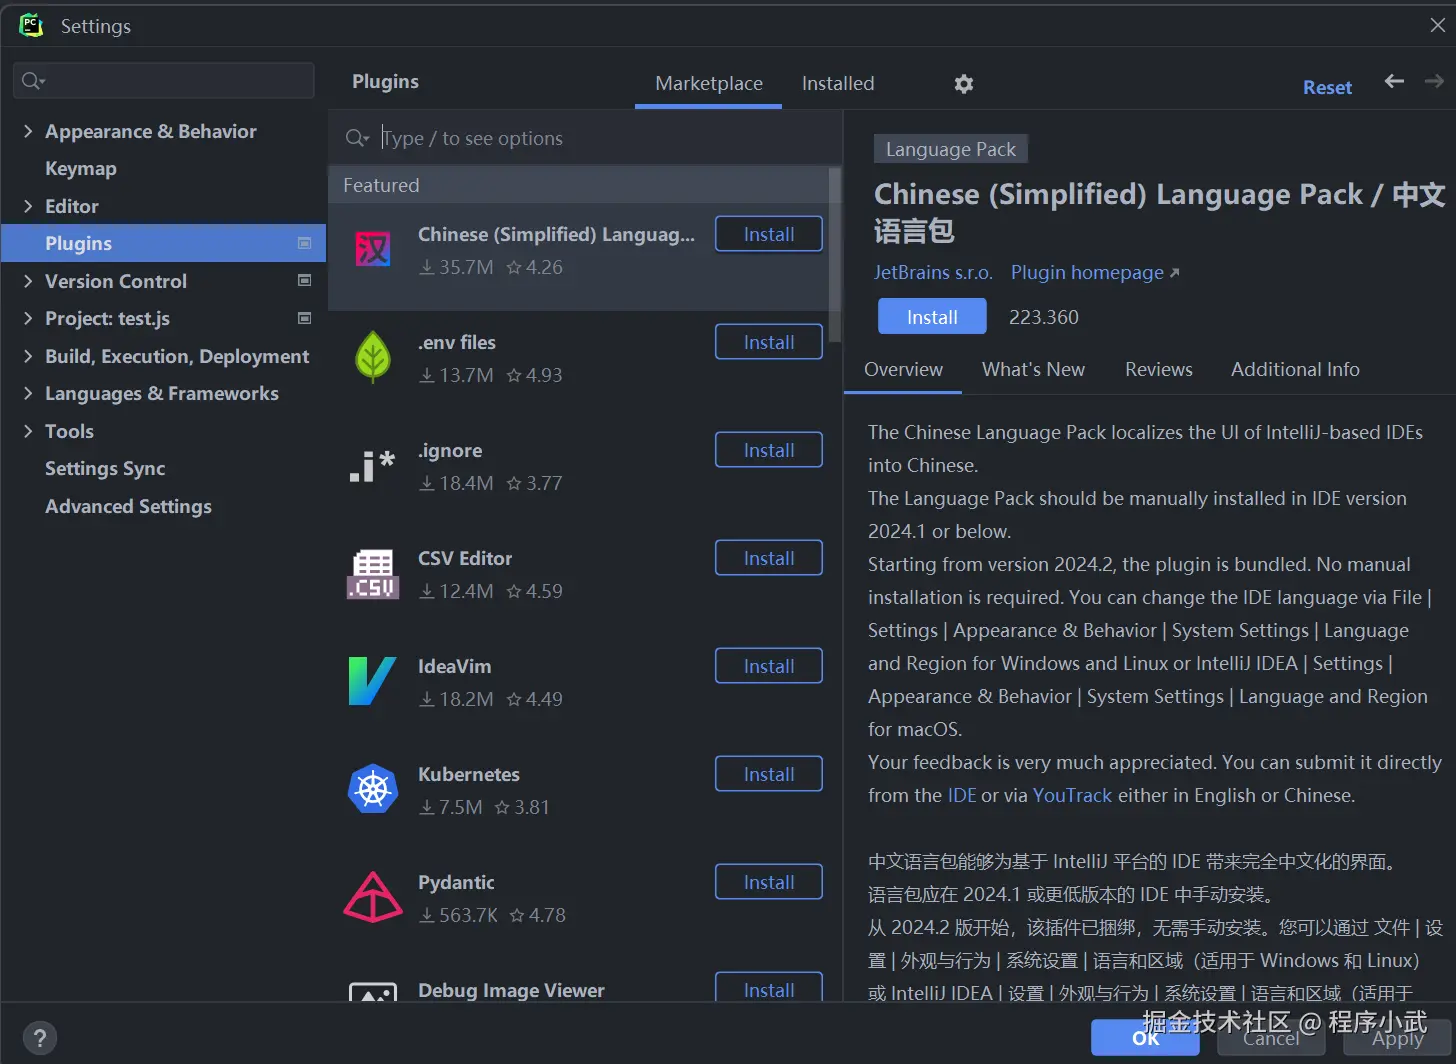Click the .env files leaf icon

pos(373,357)
